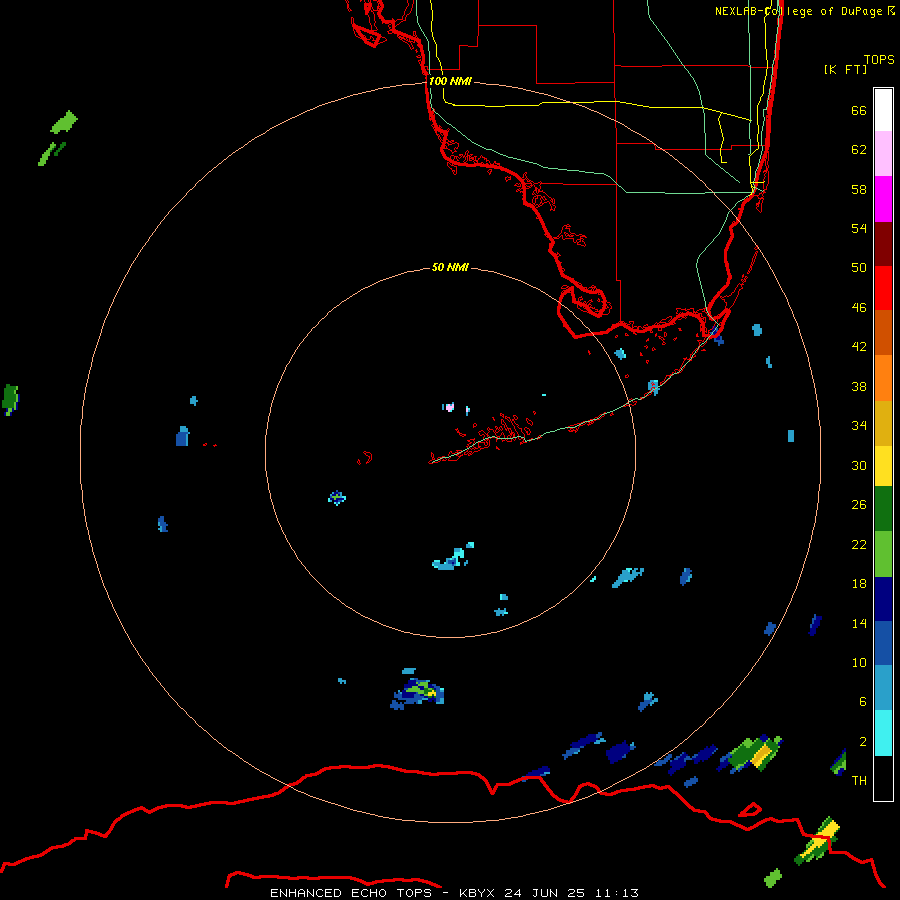The image size is (900, 900).
Task: Click the 26 legend value
Action: coord(859,505)
